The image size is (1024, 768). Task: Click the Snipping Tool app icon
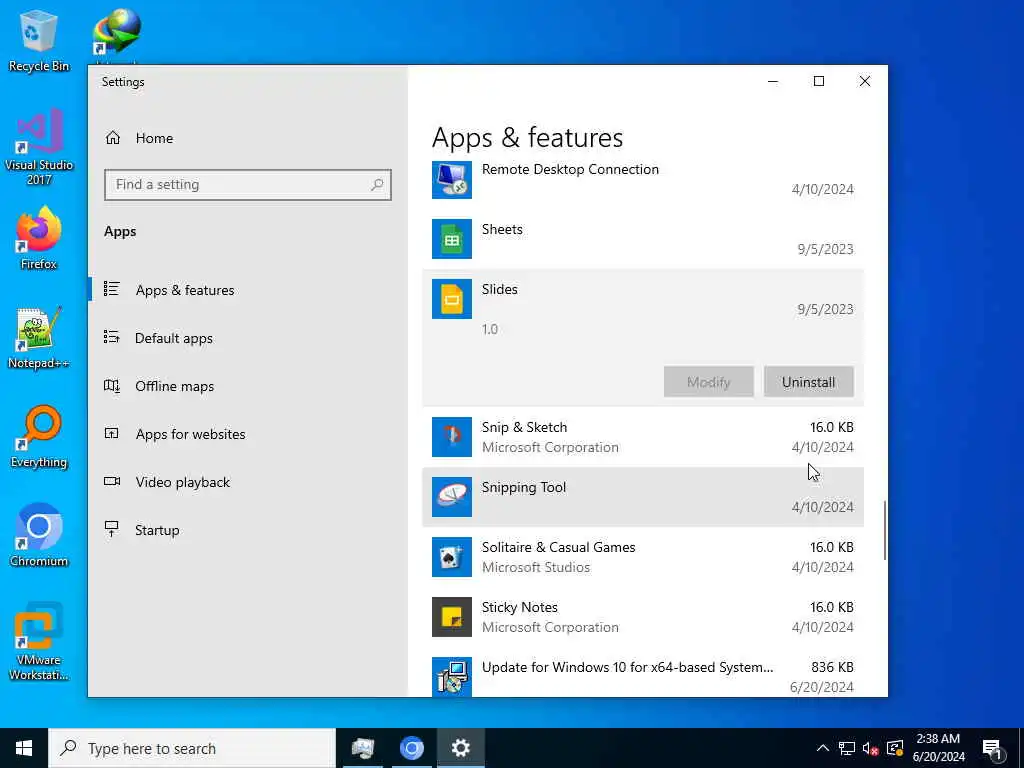click(451, 497)
